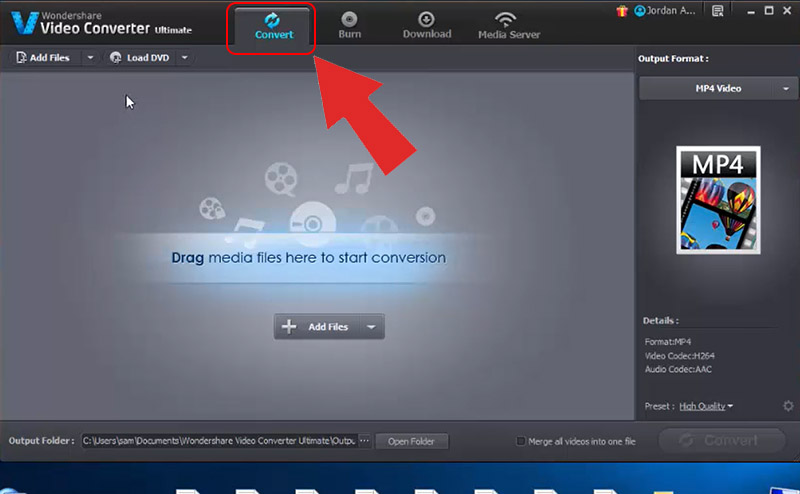Screen dimensions: 800x494
Task: Go to the Download tab
Action: [427, 25]
